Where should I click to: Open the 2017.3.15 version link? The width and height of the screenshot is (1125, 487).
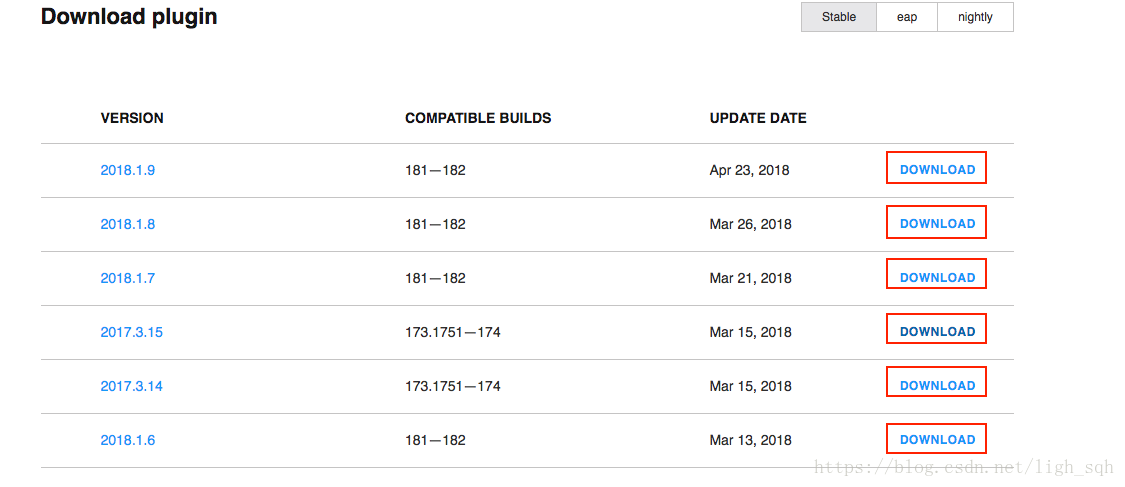tap(131, 332)
